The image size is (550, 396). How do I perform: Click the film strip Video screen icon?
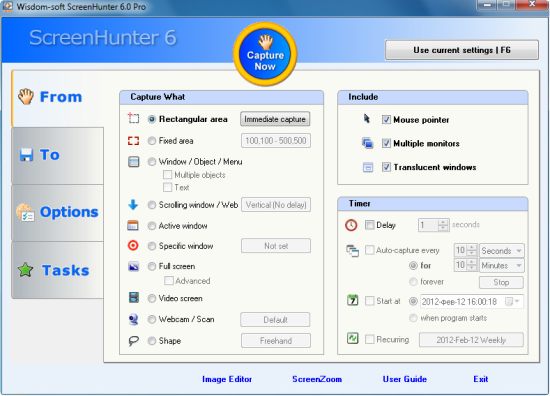click(134, 298)
